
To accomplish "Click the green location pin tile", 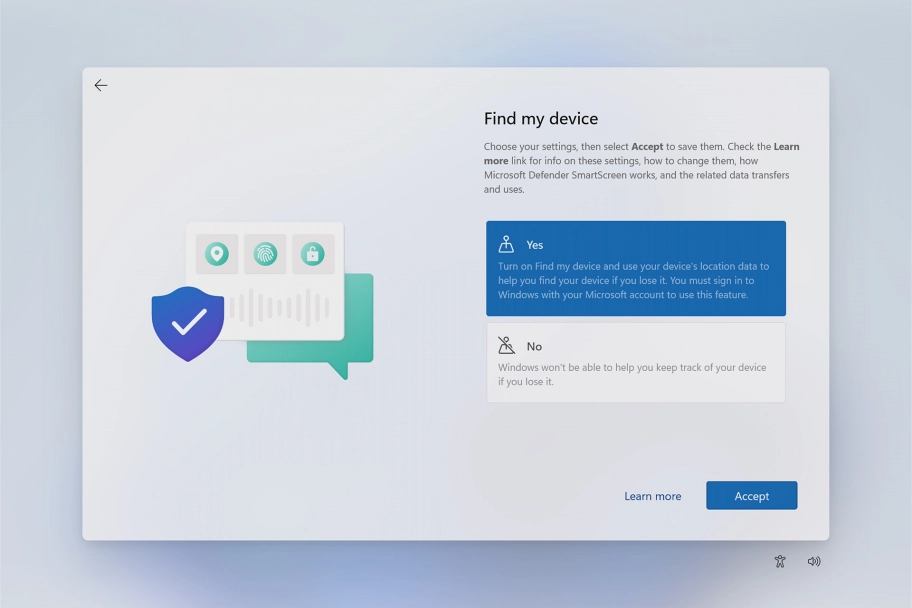I will (x=217, y=254).
